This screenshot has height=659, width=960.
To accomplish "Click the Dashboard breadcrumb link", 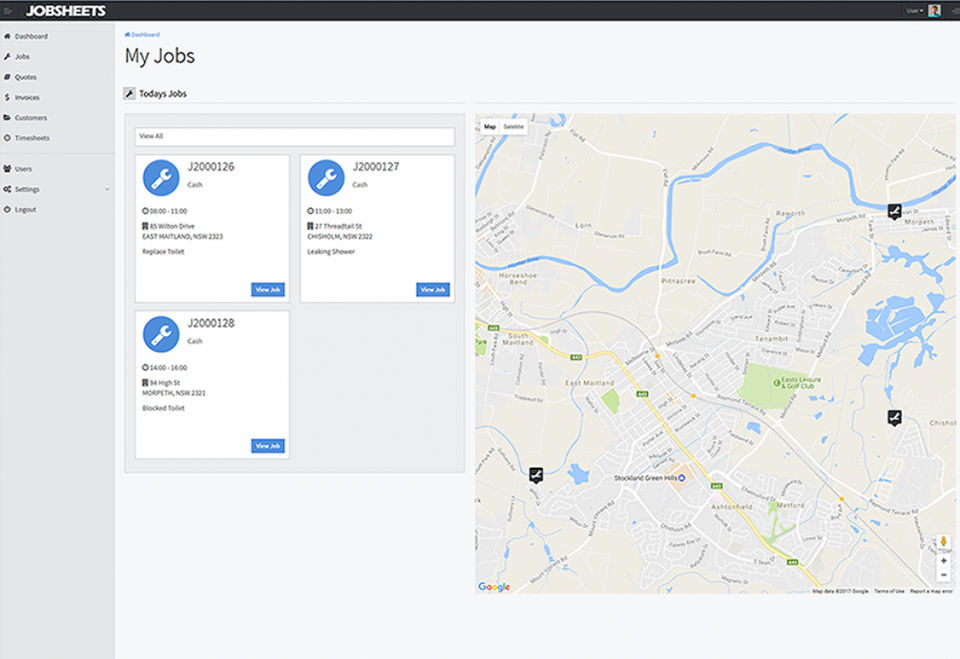I will tap(143, 35).
